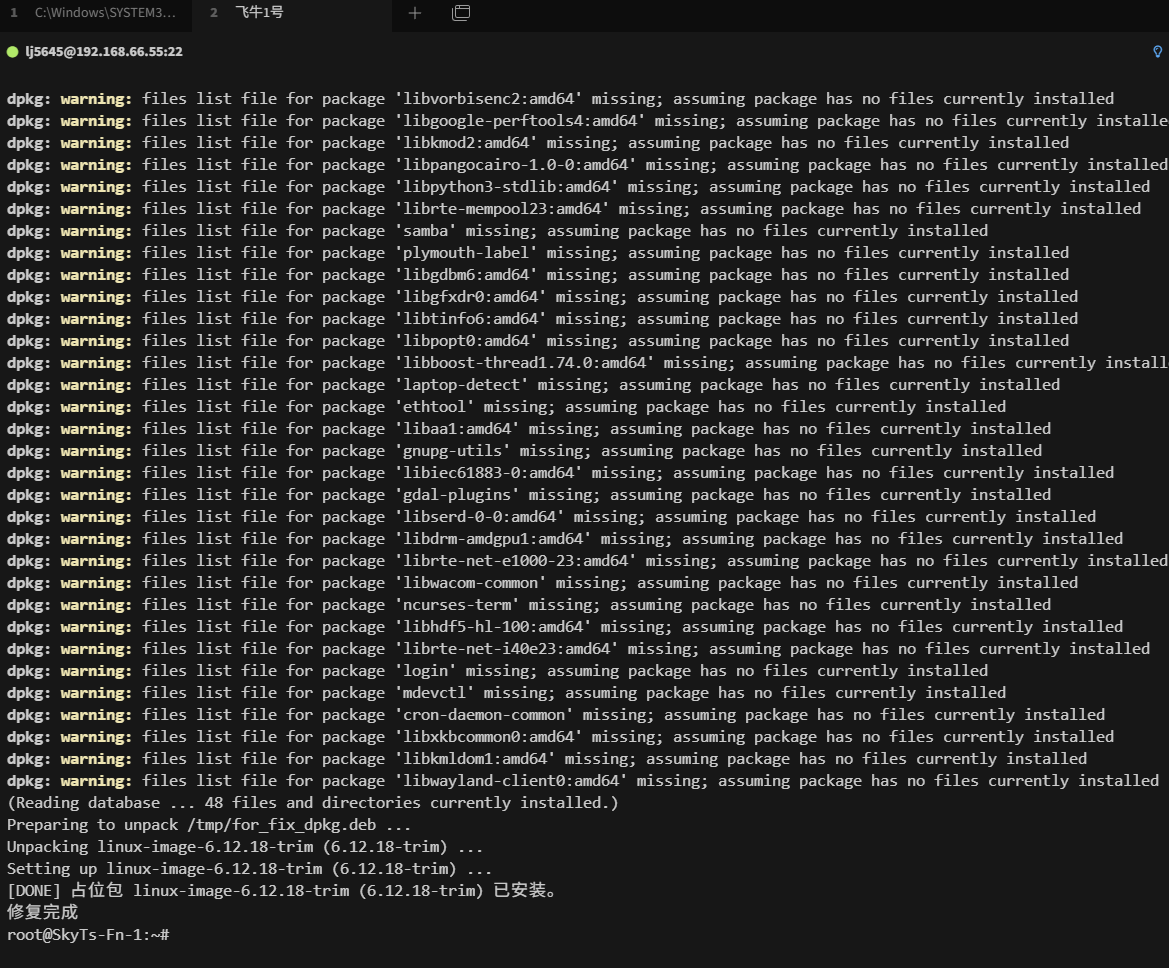Click the 'gdal-plugins' package name
Image resolution: width=1169 pixels, height=968 pixels.
(457, 494)
